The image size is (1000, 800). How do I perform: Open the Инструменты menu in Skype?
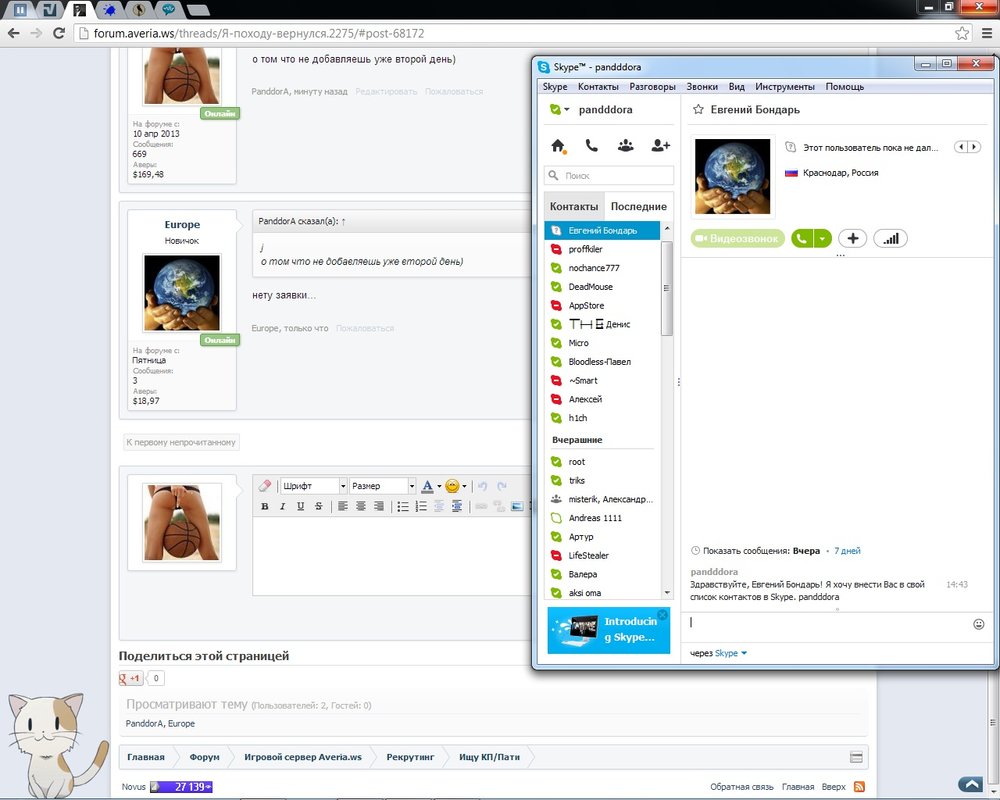click(x=784, y=87)
